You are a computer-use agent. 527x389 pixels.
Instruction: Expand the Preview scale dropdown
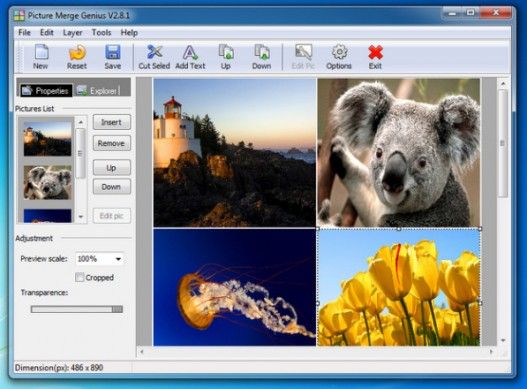pos(118,259)
